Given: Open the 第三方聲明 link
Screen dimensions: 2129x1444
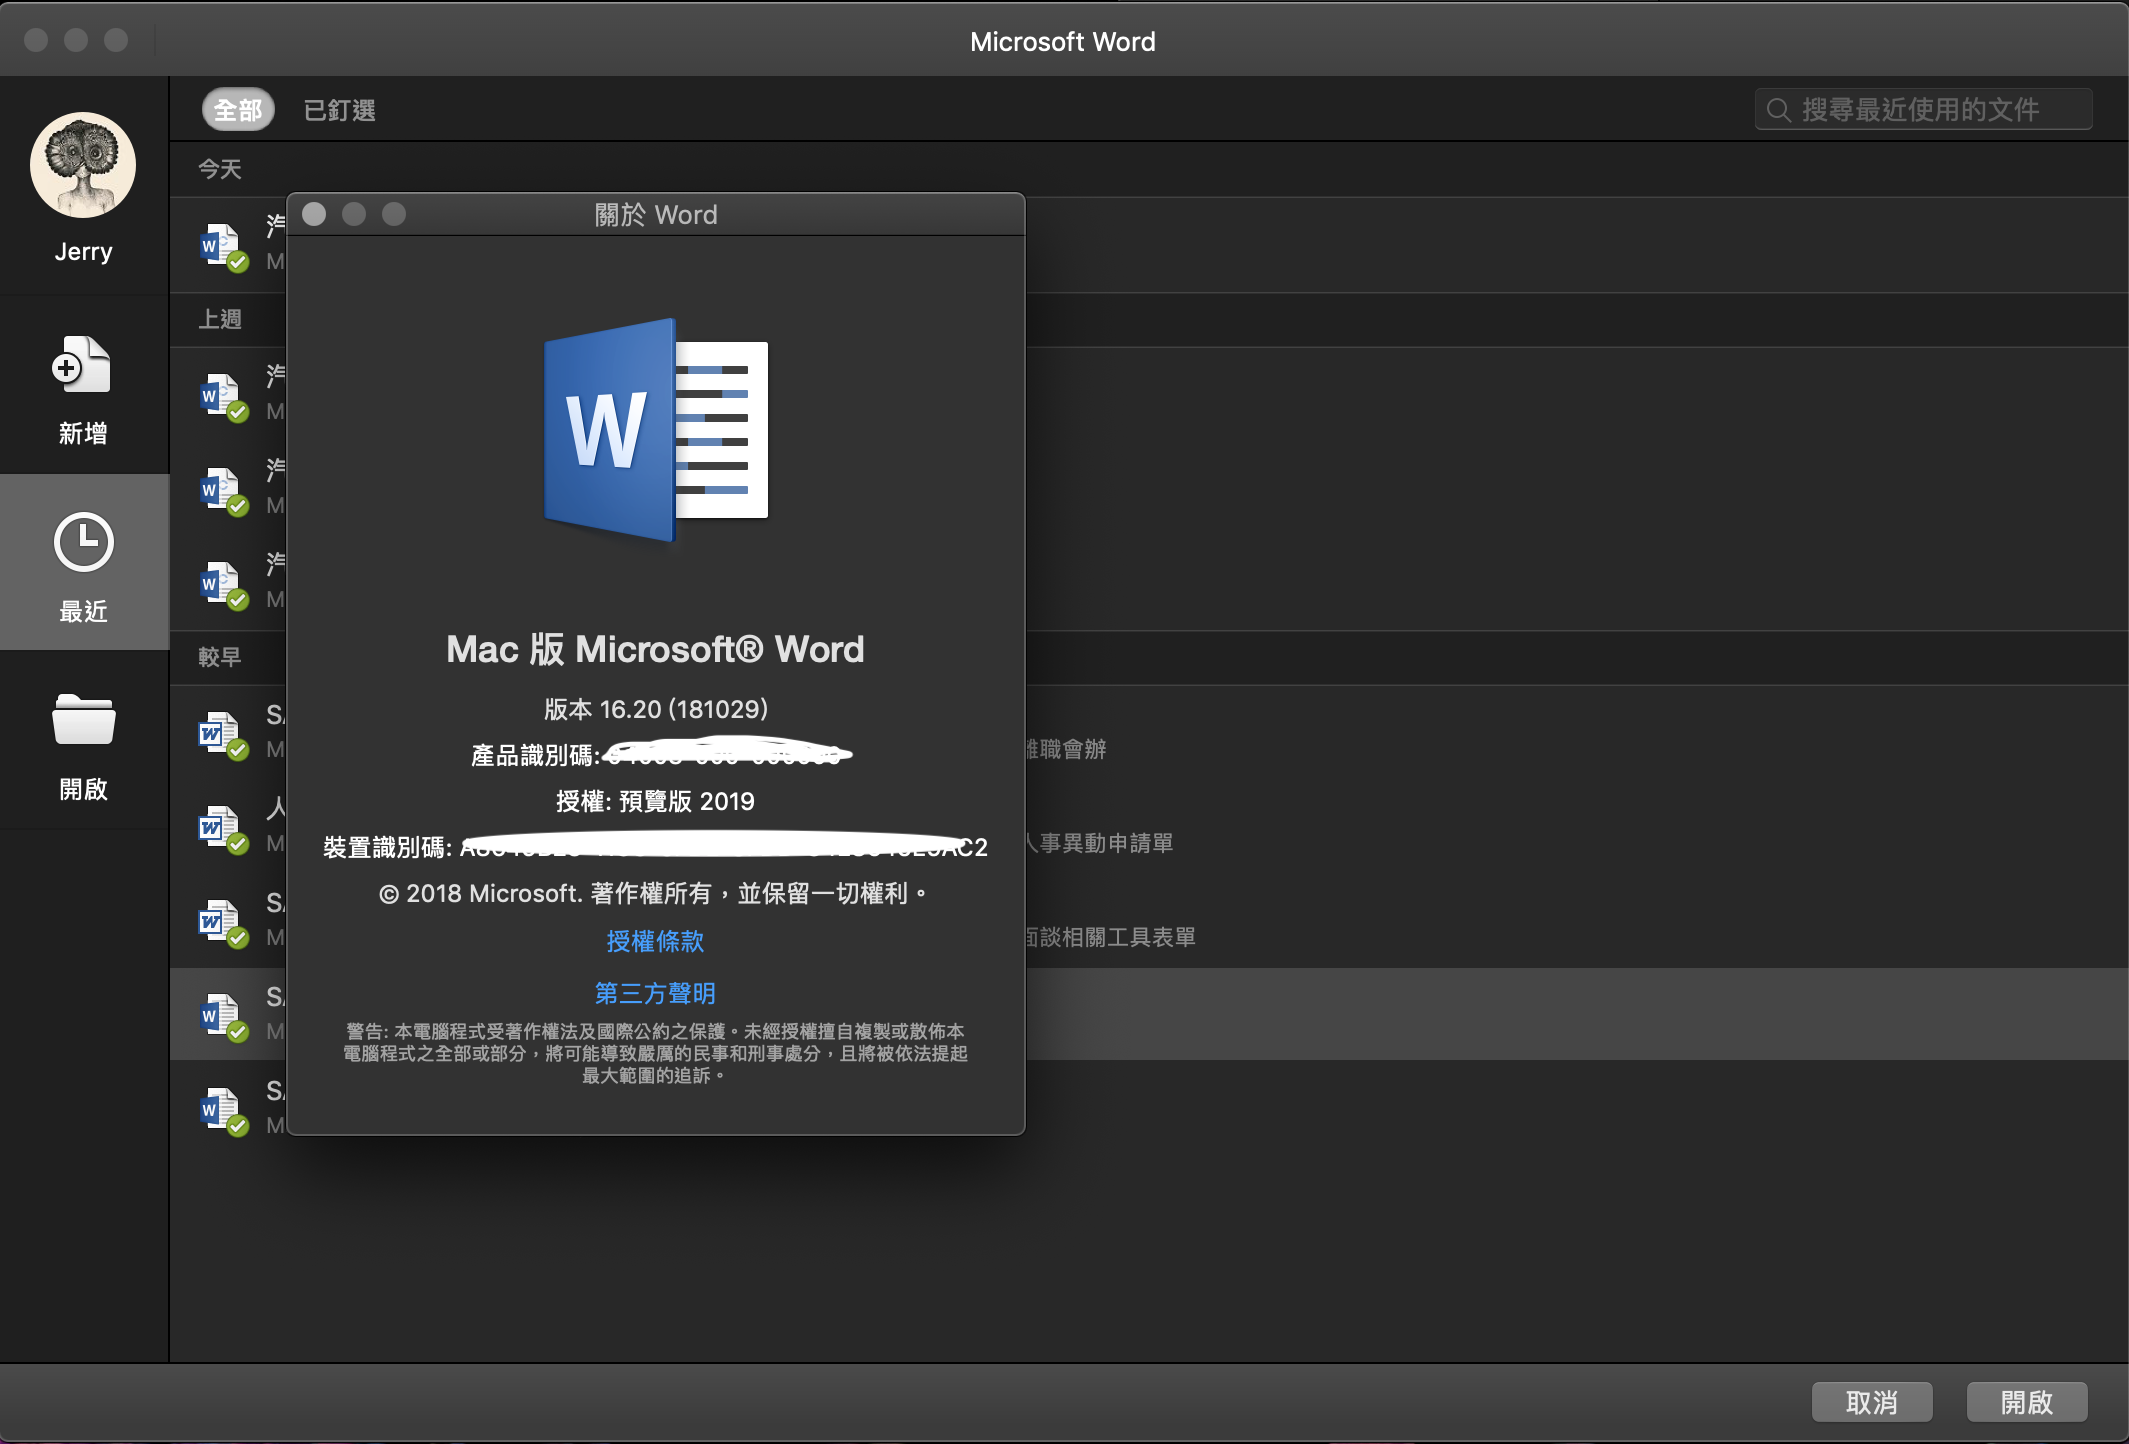Looking at the screenshot, I should pyautogui.click(x=655, y=993).
